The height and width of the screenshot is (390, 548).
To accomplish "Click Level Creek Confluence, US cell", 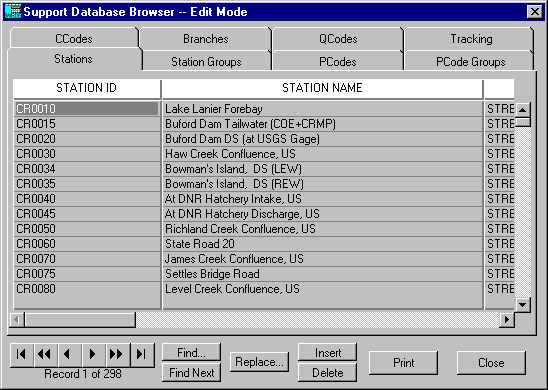I will coord(323,289).
